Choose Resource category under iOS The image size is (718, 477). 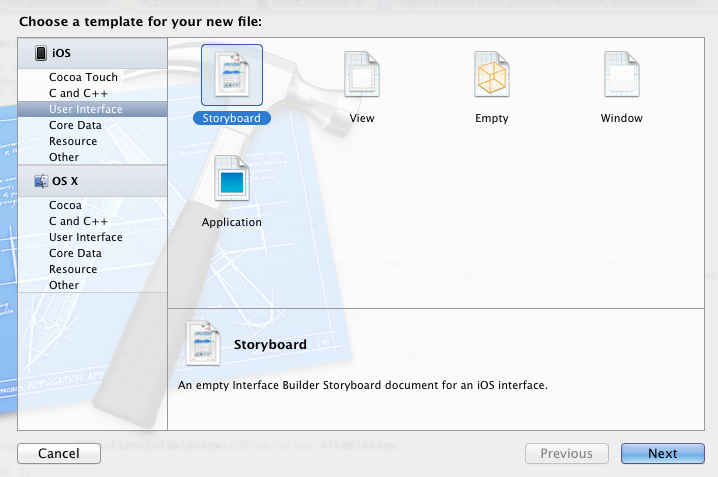point(92,141)
